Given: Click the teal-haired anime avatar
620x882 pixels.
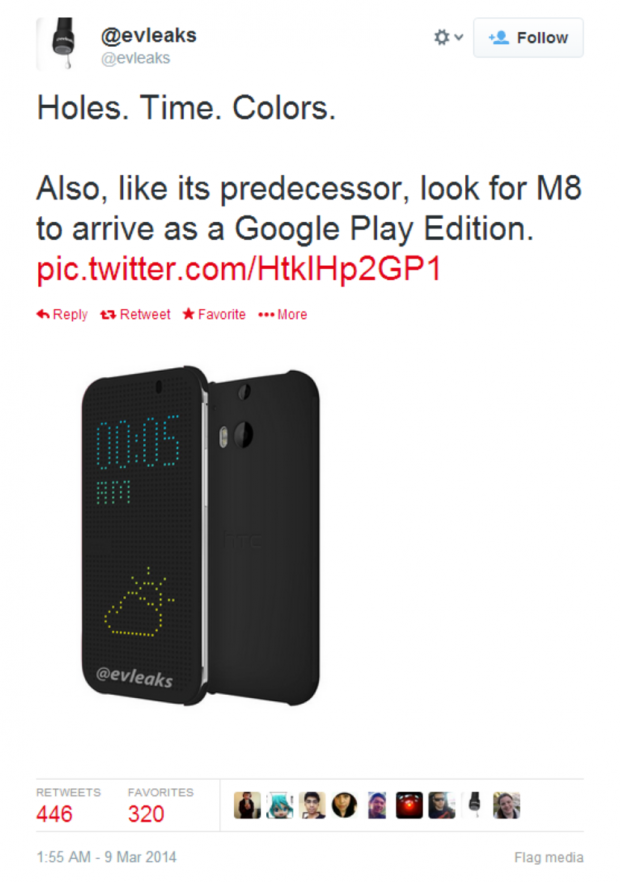Looking at the screenshot, I should pos(280,805).
